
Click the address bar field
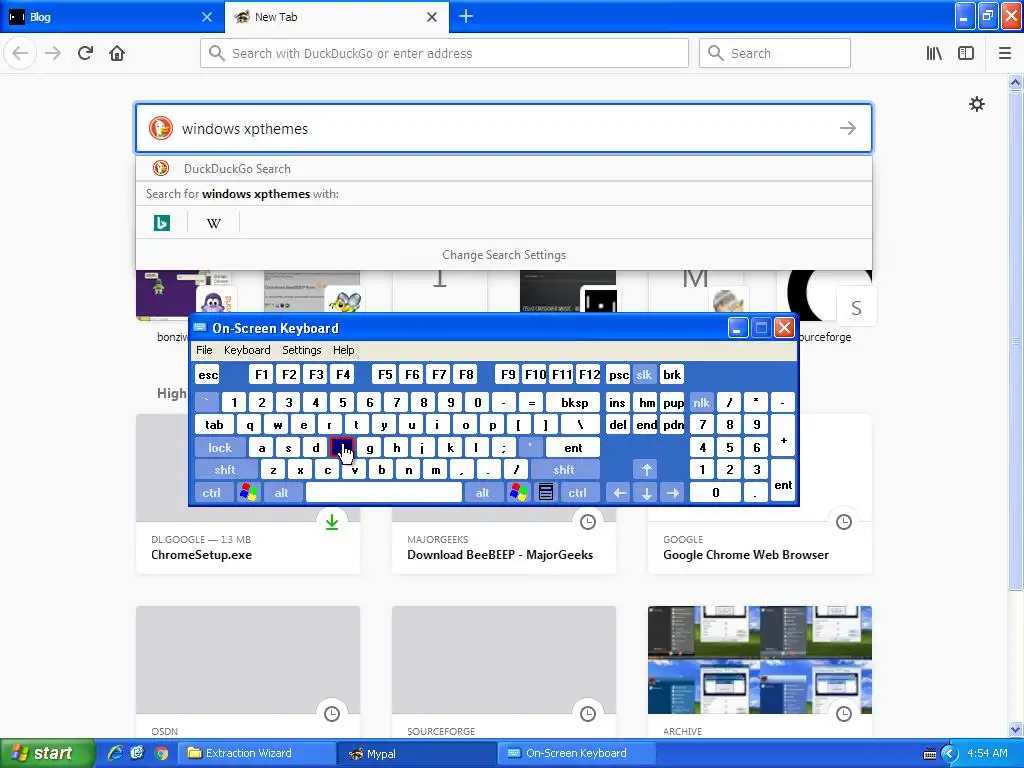pos(444,53)
